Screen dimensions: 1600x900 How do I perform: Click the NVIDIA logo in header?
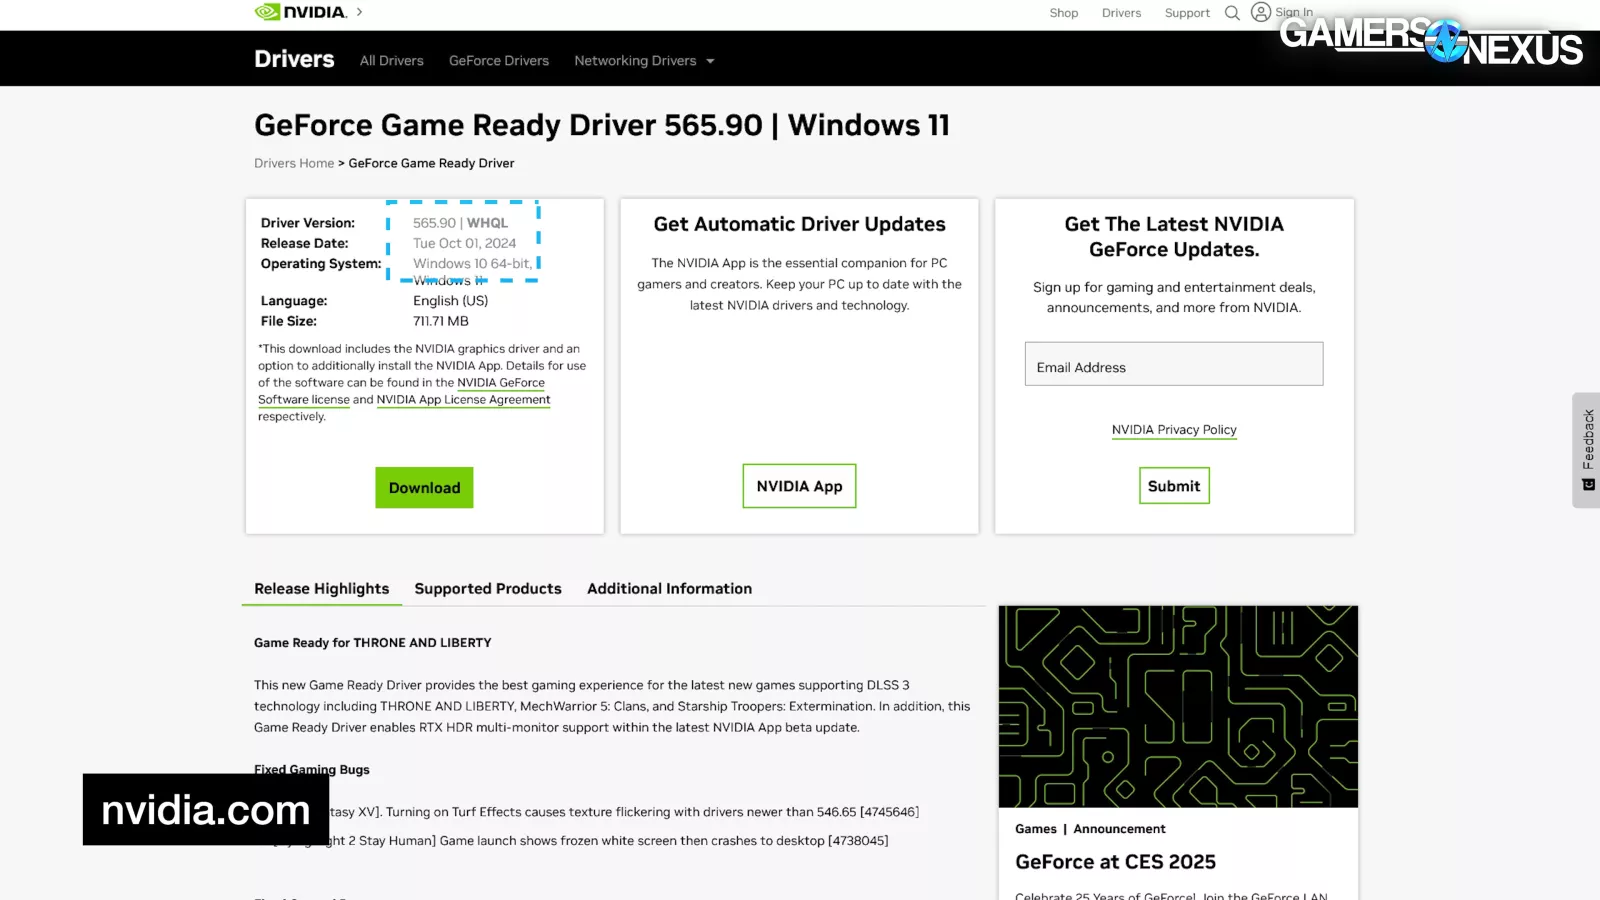[x=300, y=12]
